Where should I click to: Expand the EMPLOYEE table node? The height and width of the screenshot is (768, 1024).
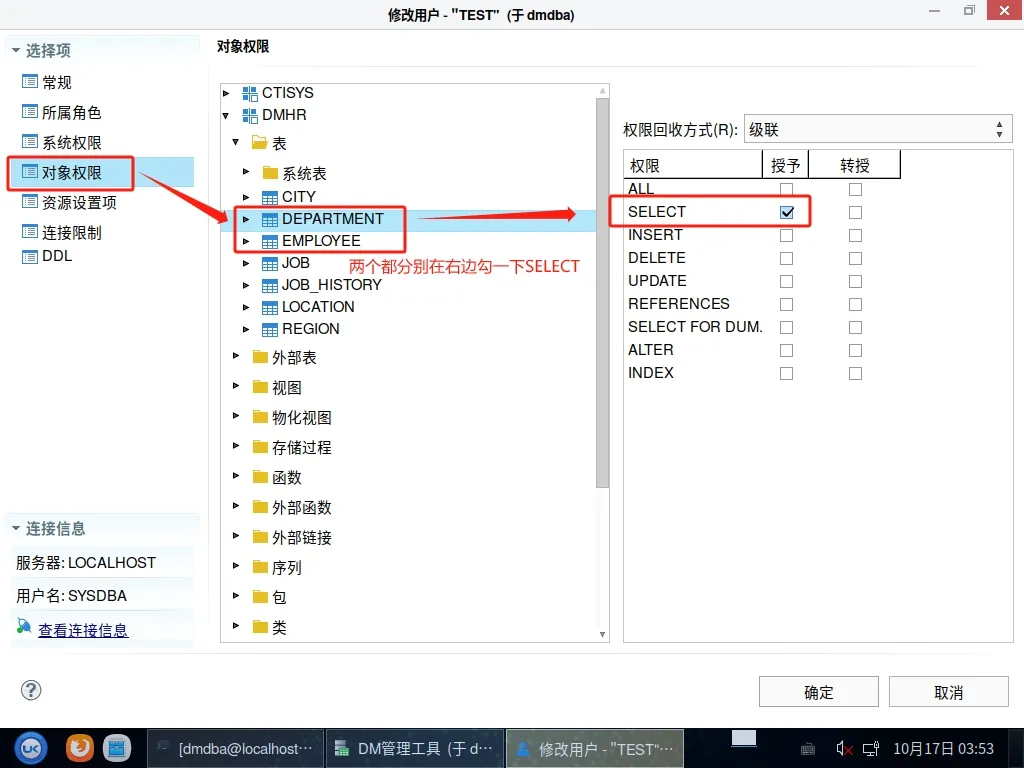[246, 241]
